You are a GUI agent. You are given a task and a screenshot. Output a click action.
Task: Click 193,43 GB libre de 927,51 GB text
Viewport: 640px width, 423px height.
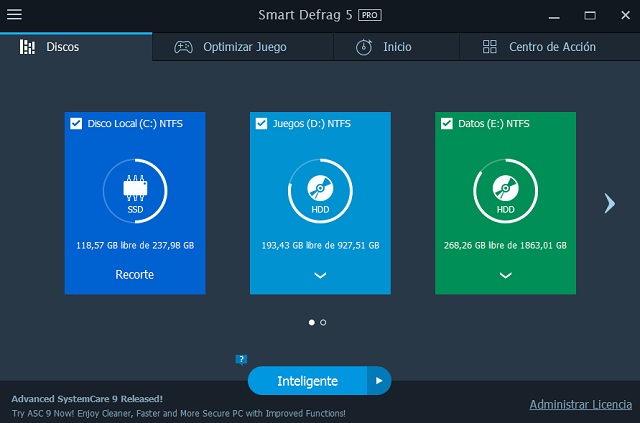click(x=320, y=245)
